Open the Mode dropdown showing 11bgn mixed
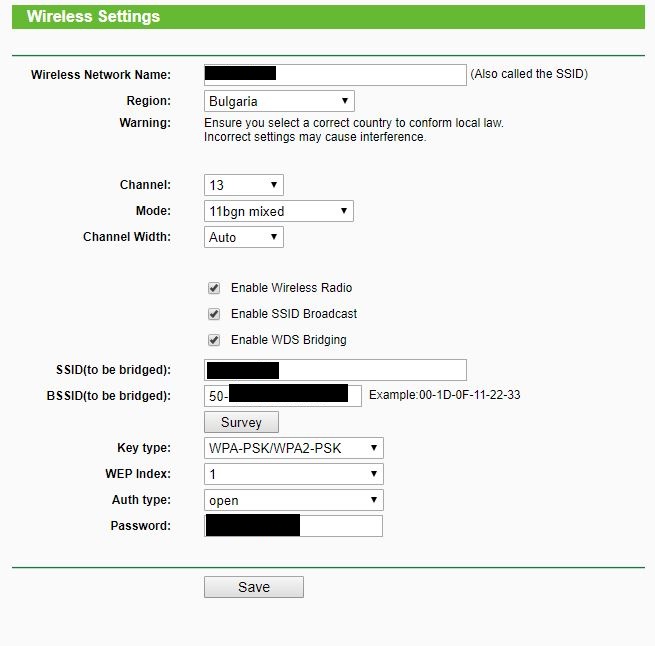Viewport: 655px width, 646px height. click(279, 211)
